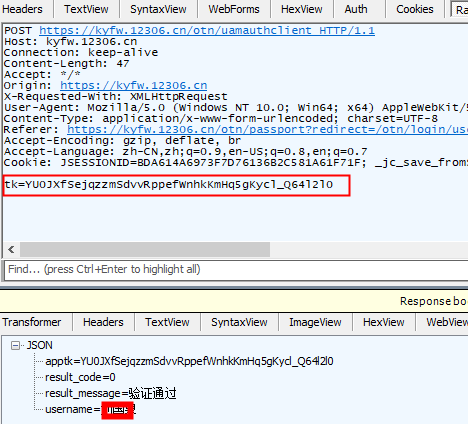Open the Origin kyfw.12306.cn link

pos(134,85)
